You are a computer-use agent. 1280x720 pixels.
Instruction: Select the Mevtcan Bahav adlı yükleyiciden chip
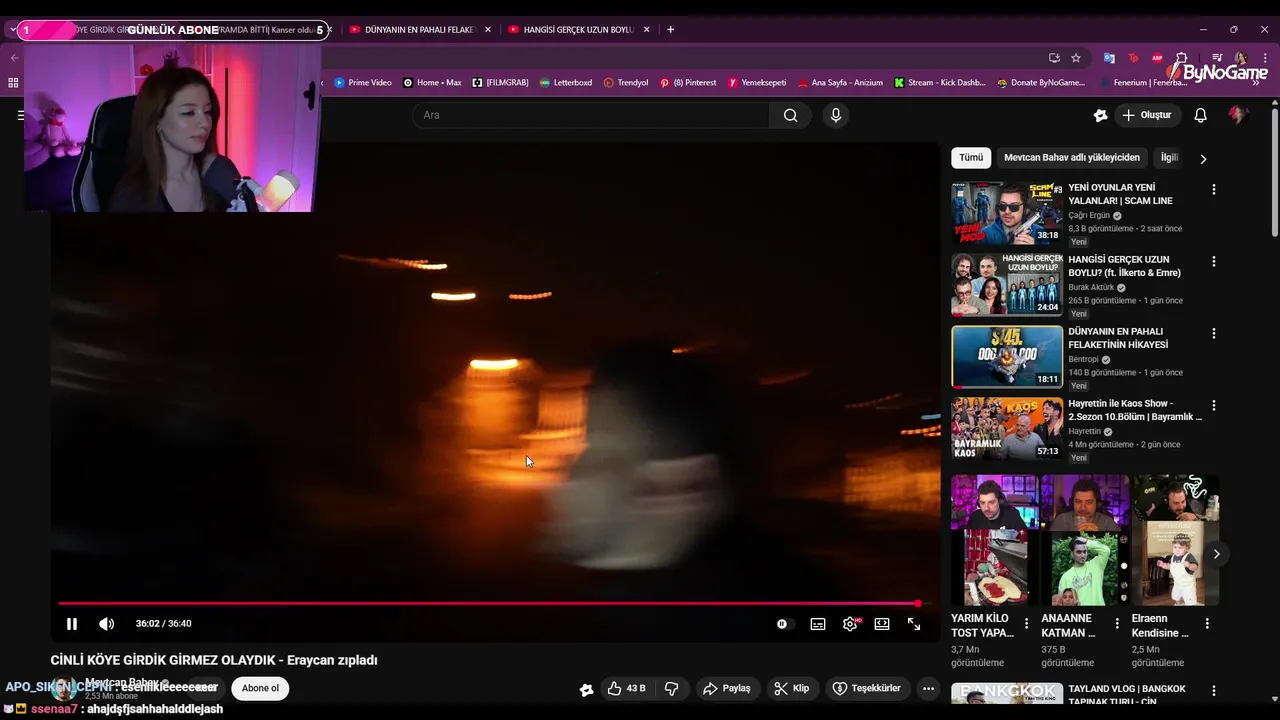(1072, 158)
